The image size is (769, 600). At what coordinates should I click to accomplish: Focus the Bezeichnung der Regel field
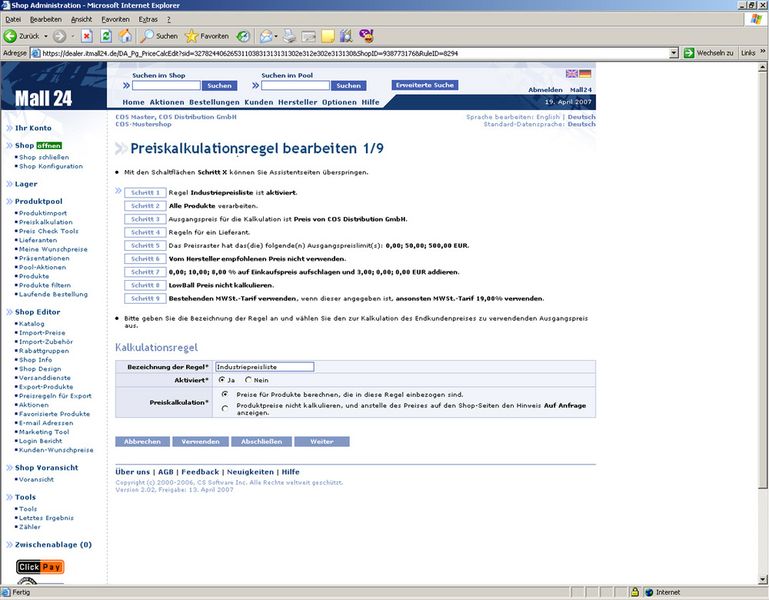pyautogui.click(x=264, y=366)
